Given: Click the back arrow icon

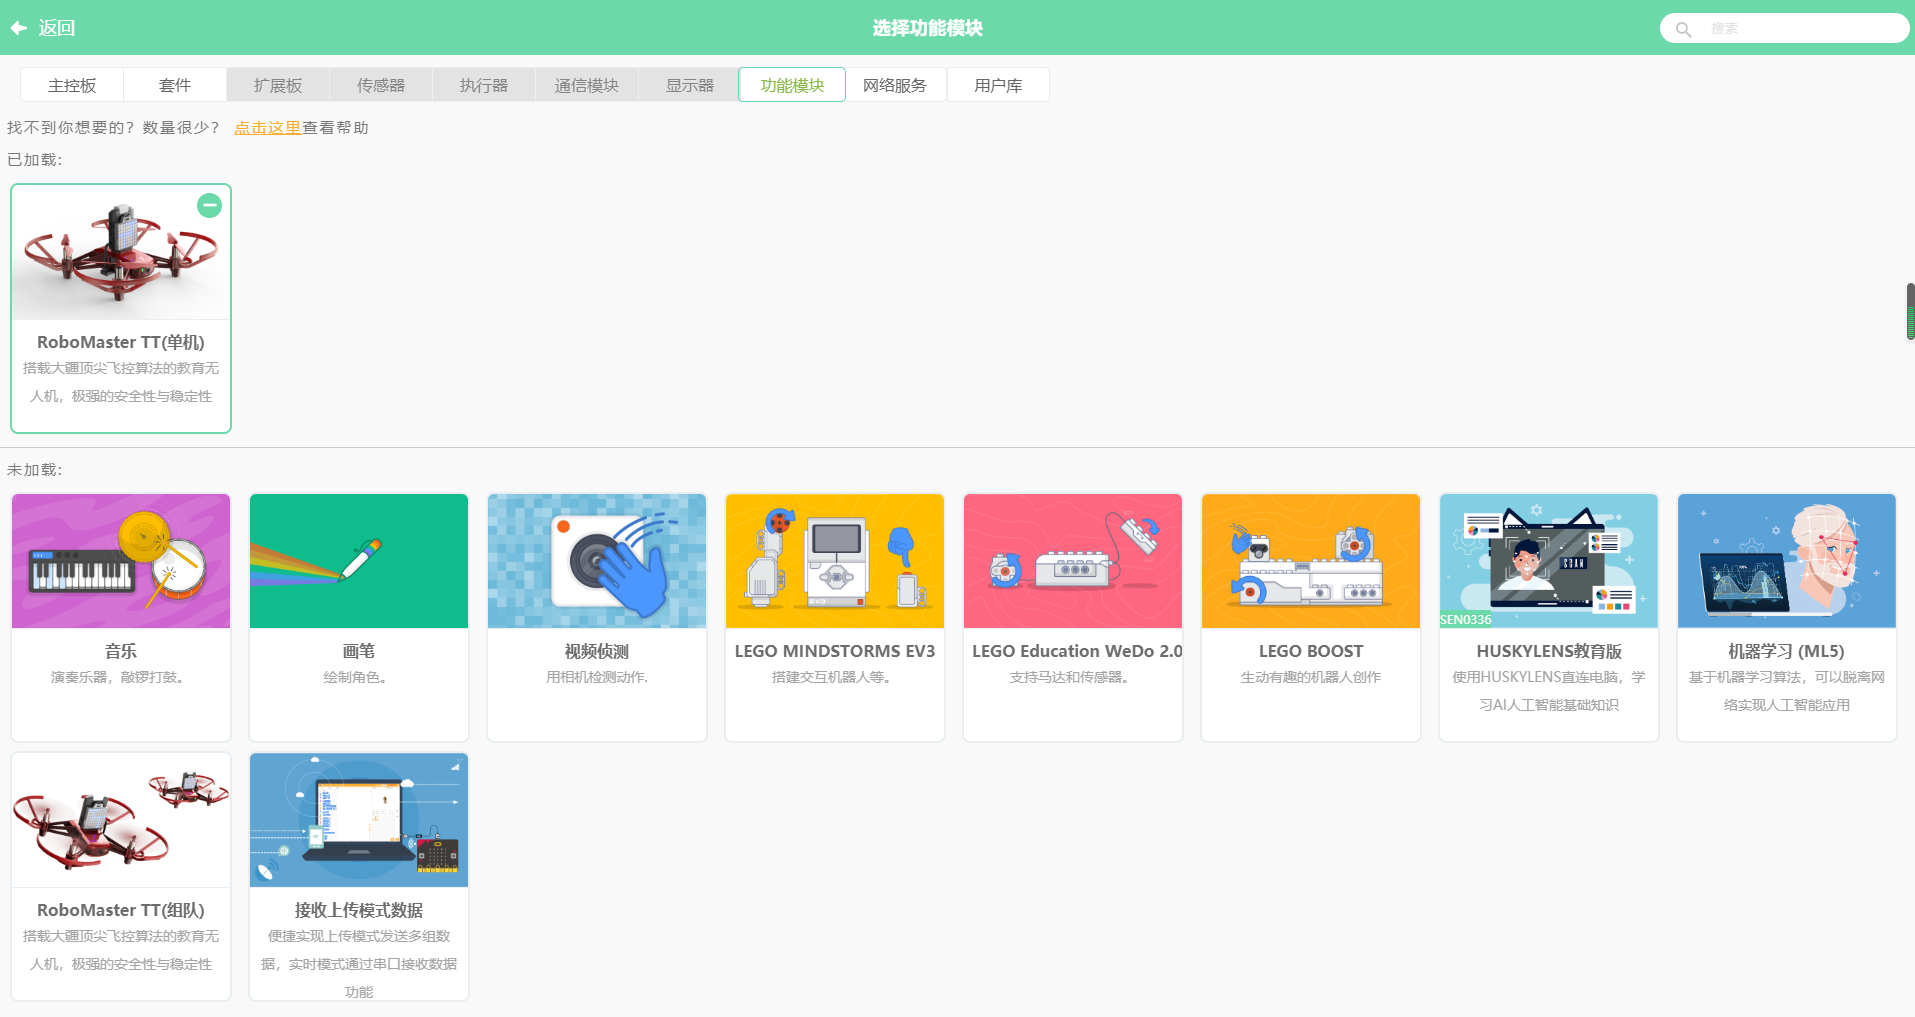Looking at the screenshot, I should pos(18,28).
